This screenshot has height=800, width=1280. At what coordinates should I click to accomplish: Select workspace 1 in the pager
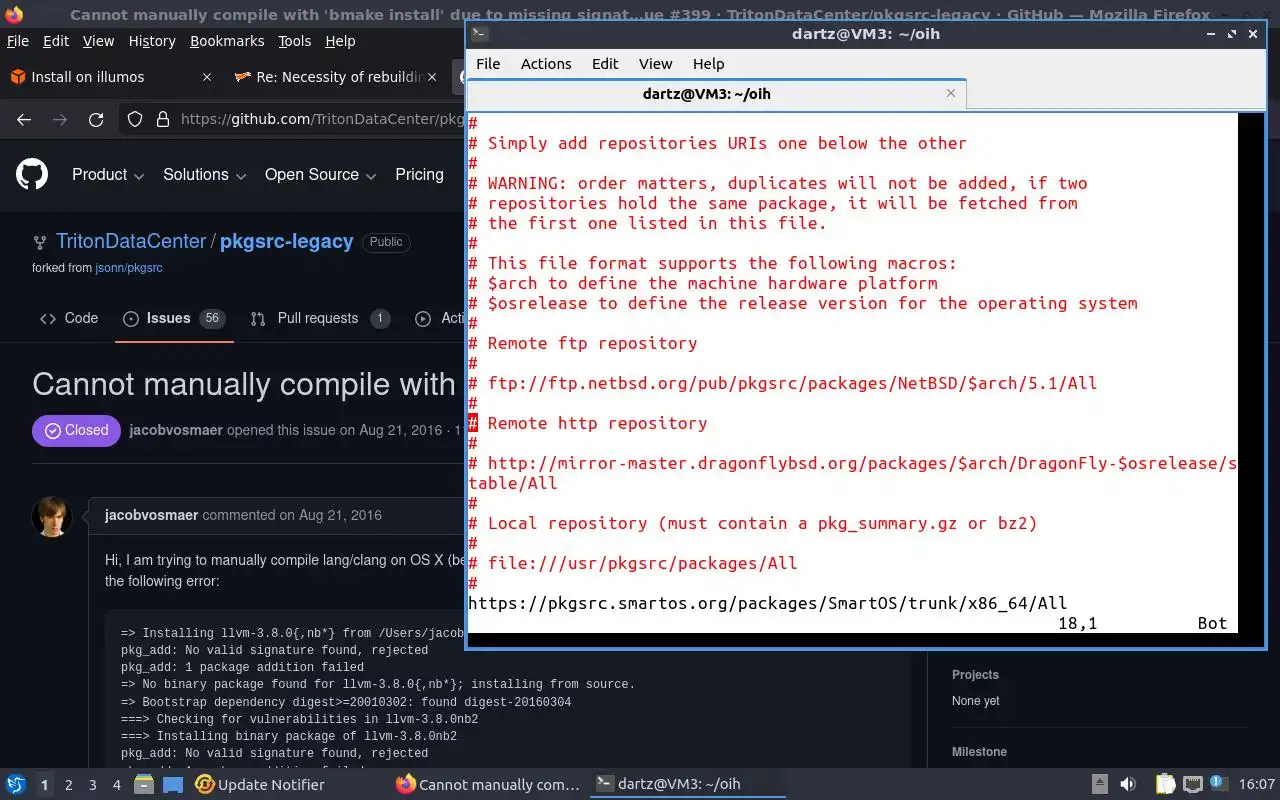point(44,785)
